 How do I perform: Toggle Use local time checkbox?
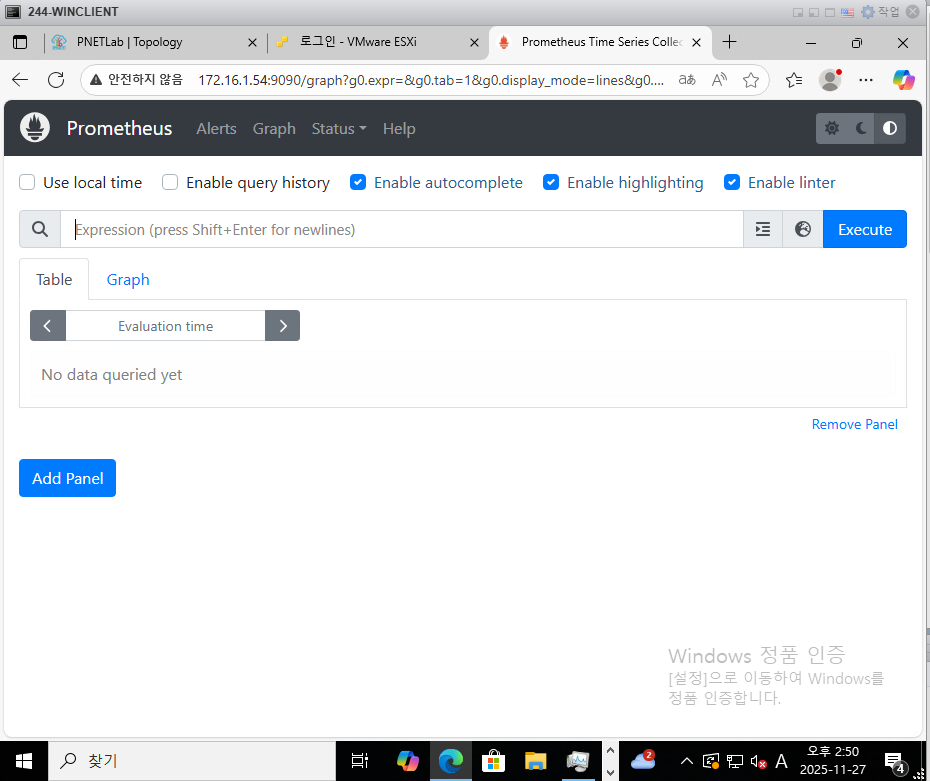point(27,182)
